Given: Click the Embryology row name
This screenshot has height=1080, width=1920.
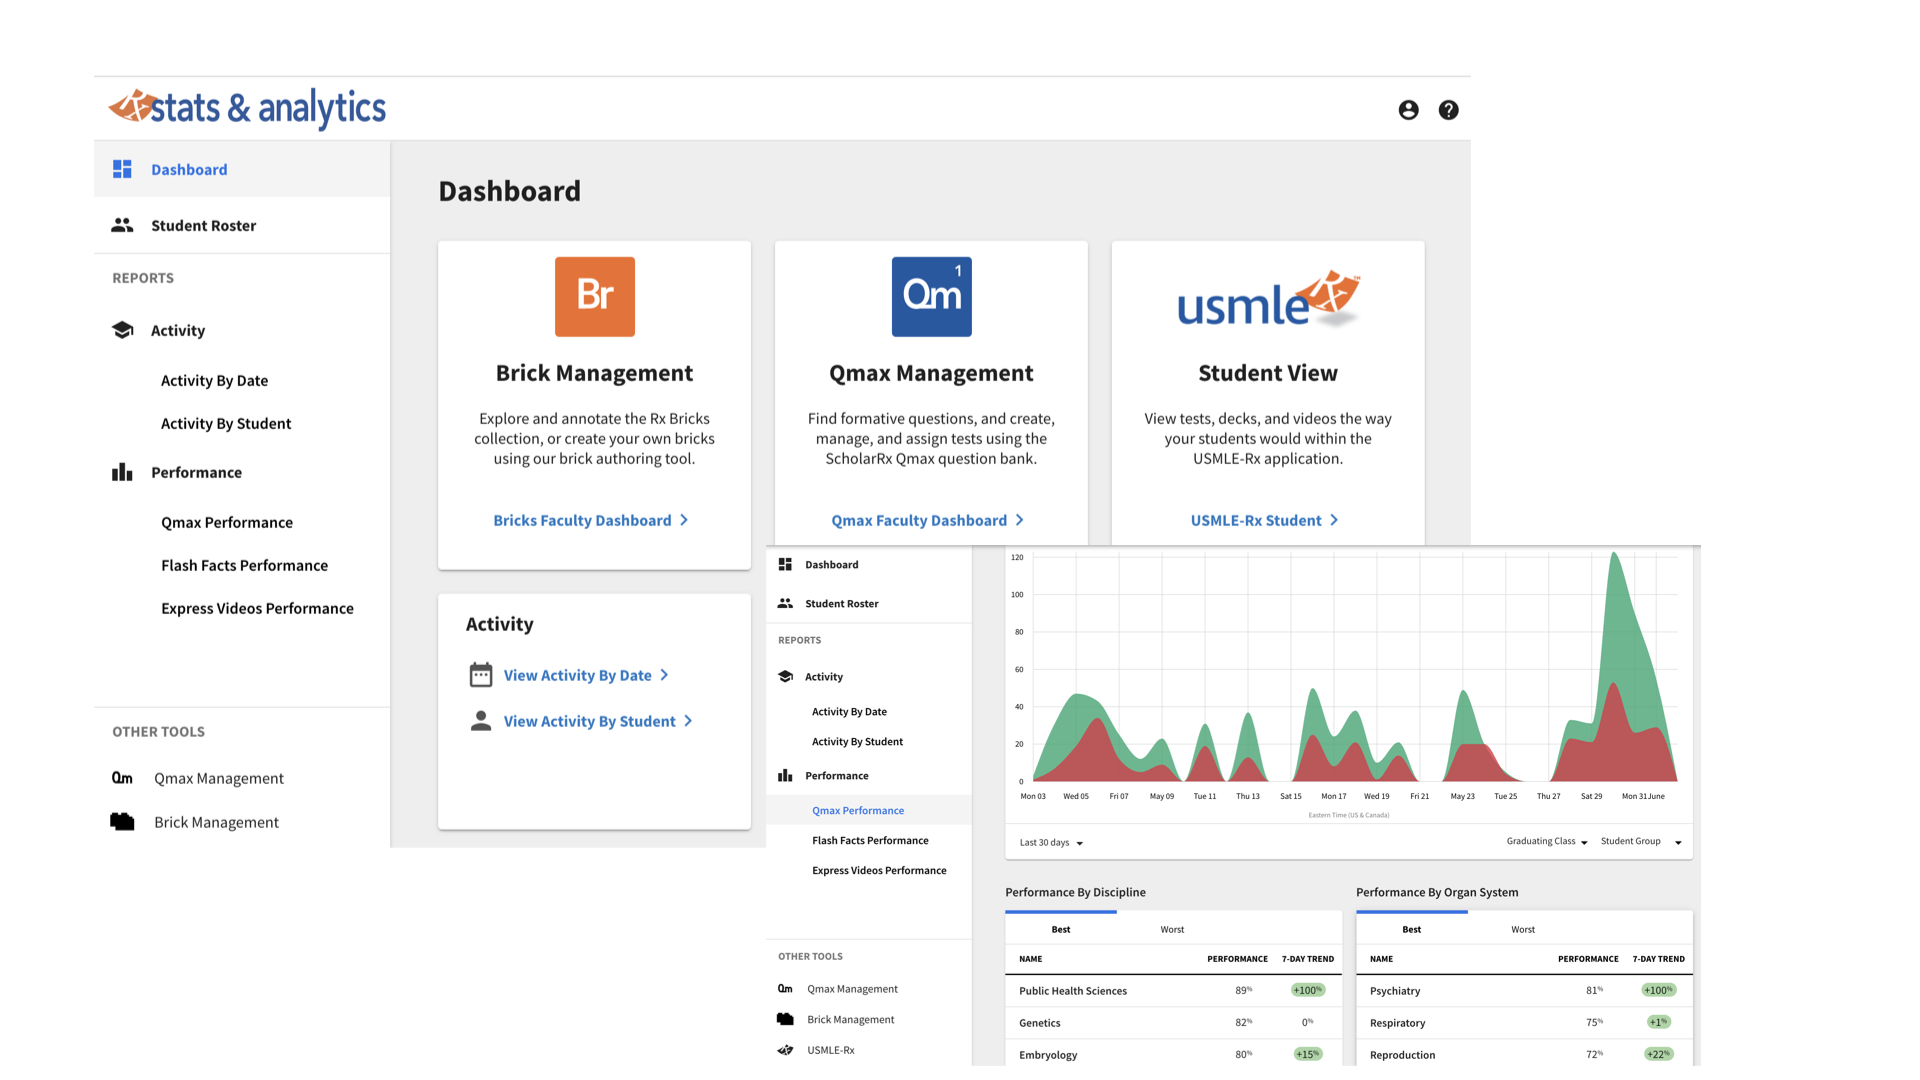Looking at the screenshot, I should (x=1048, y=1055).
